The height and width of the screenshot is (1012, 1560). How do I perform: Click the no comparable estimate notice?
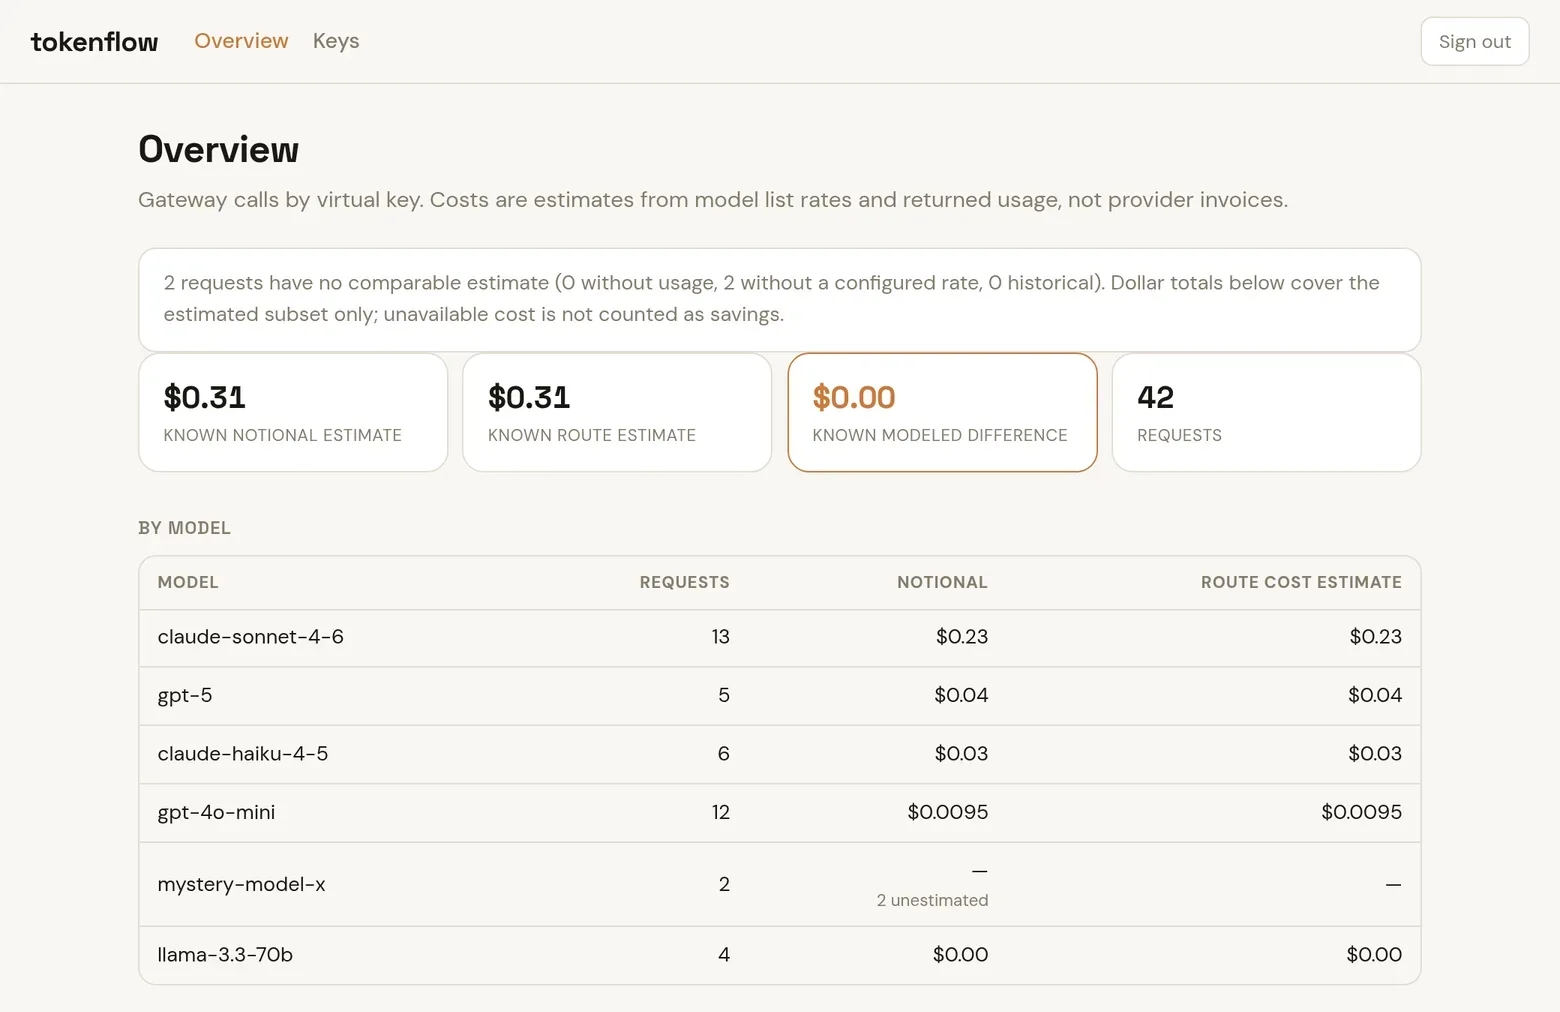780,299
